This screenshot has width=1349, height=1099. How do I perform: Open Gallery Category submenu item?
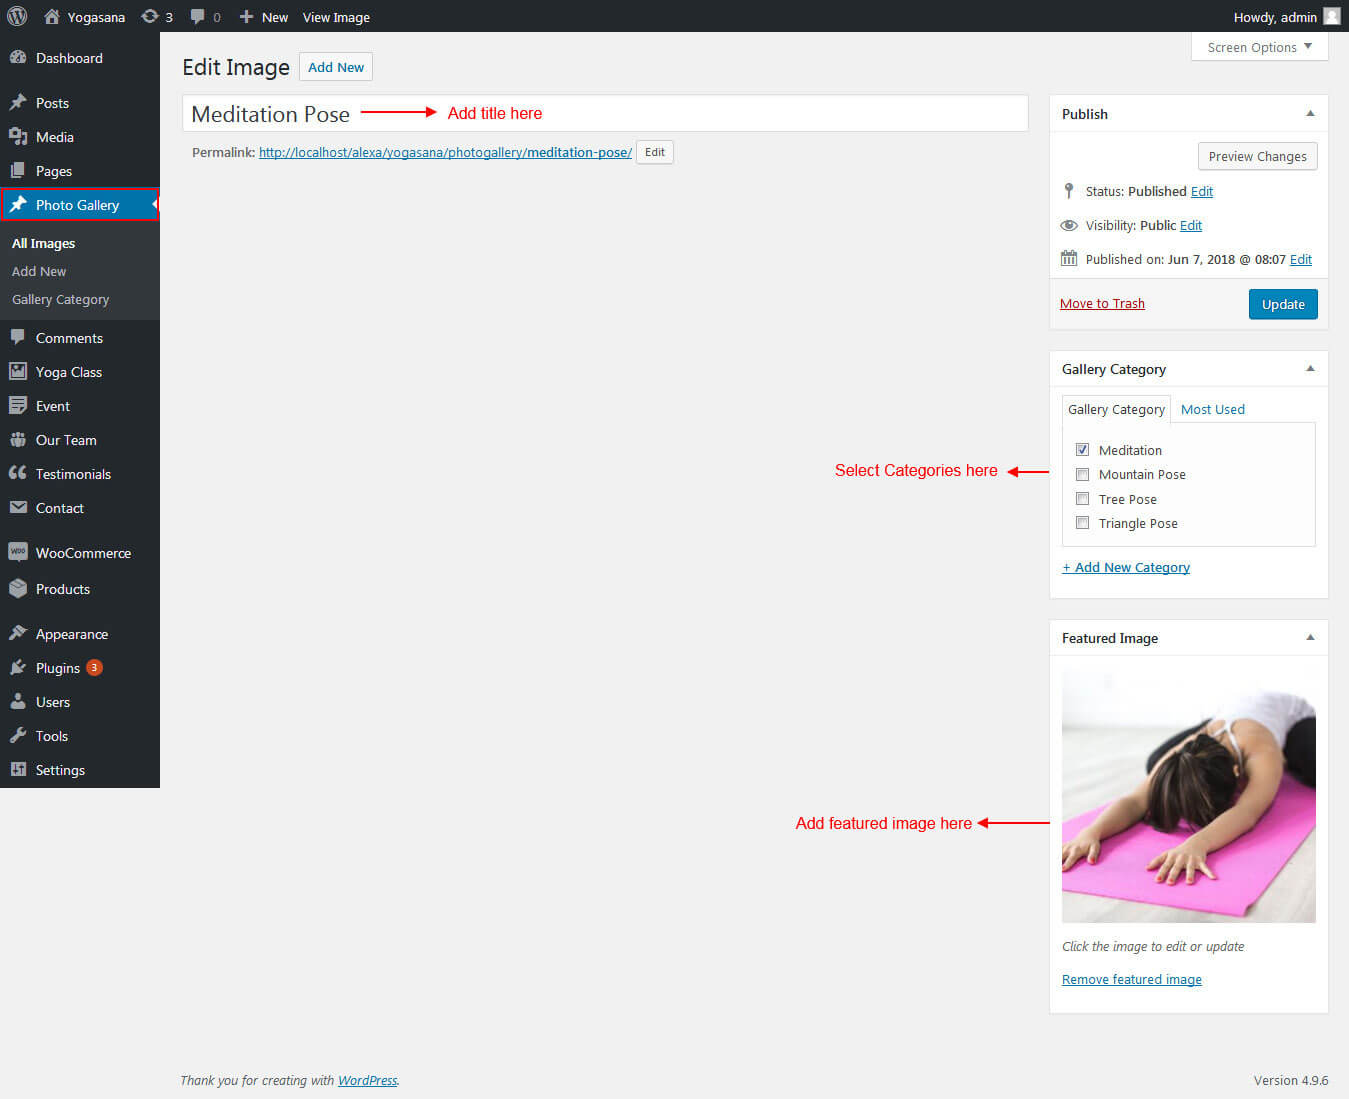60,299
